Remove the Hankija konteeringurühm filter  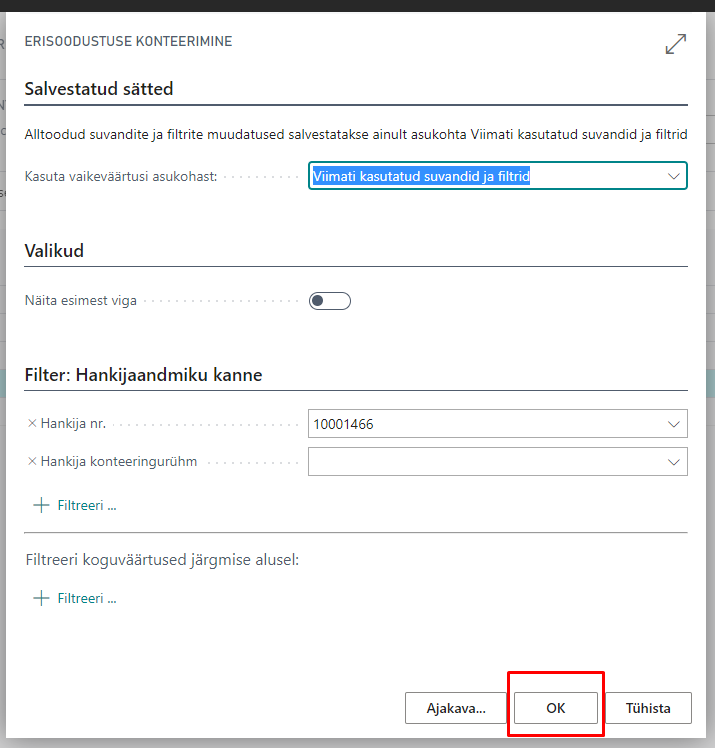[x=32, y=461]
